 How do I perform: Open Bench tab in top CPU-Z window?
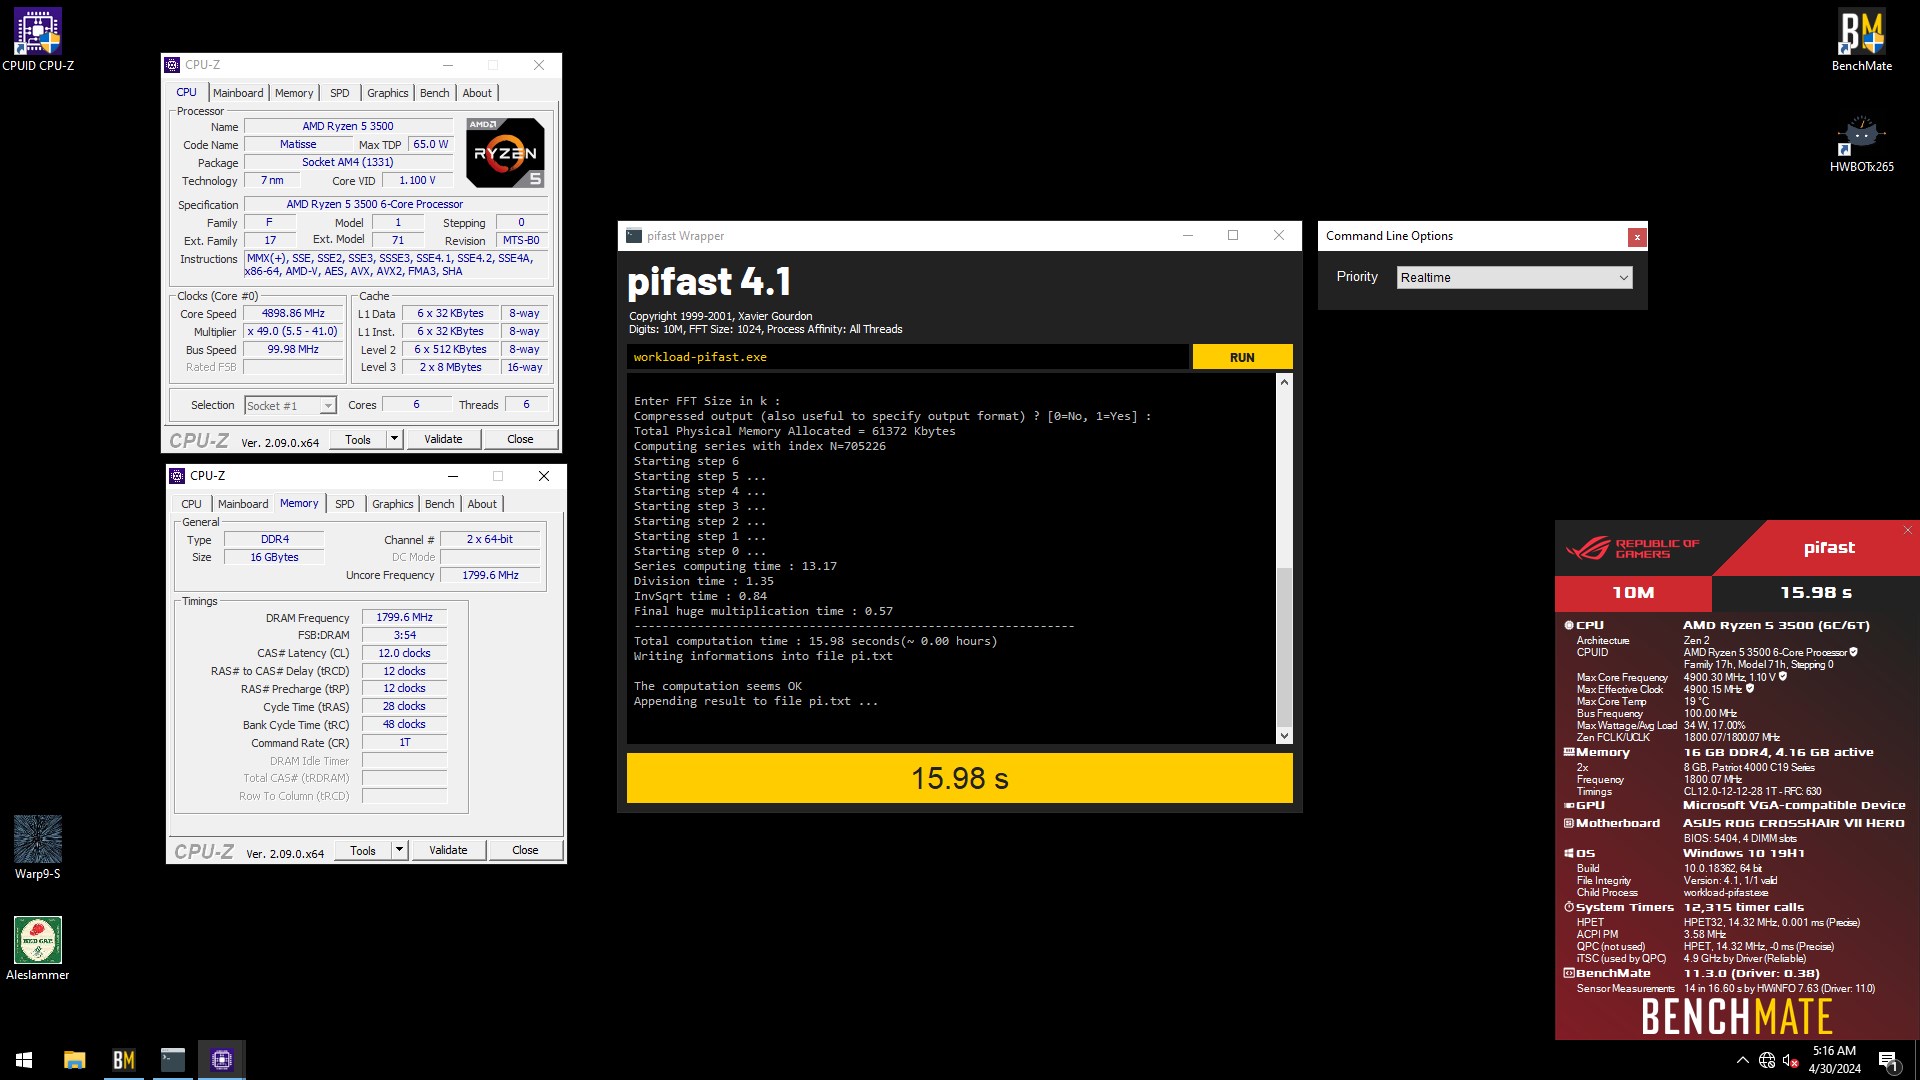(434, 93)
